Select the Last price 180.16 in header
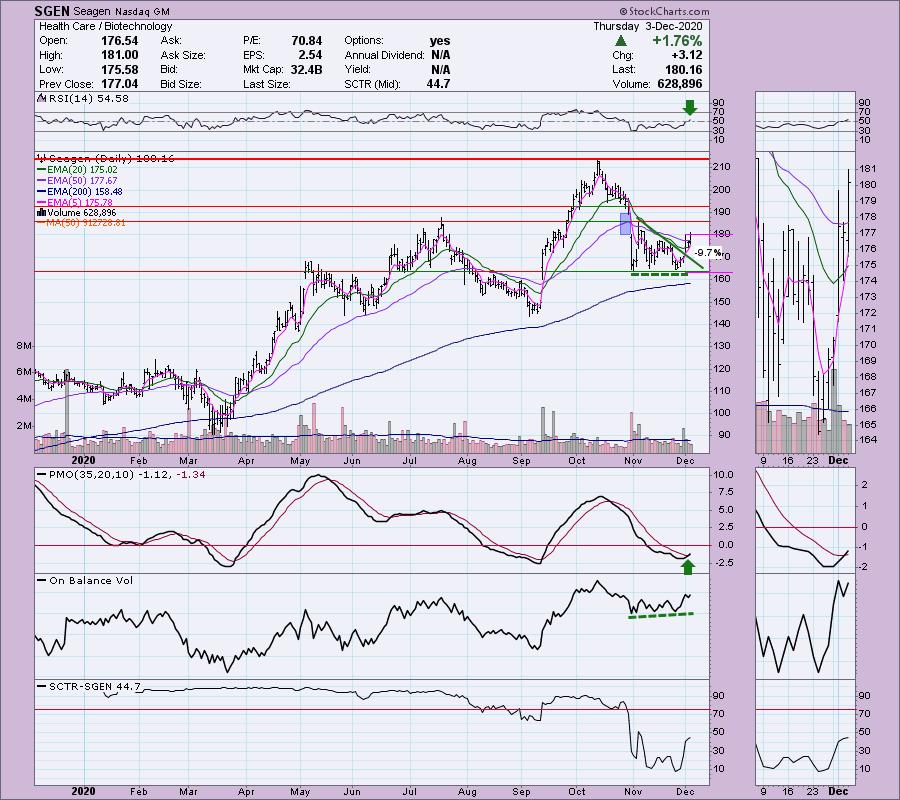The image size is (900, 800). point(683,69)
